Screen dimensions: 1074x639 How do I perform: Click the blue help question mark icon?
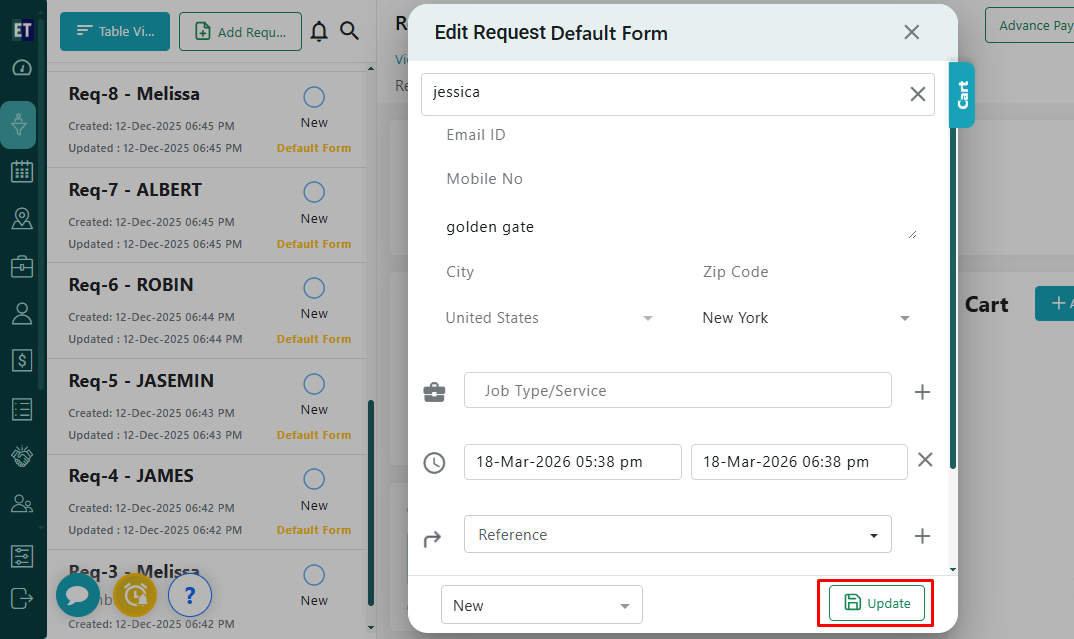point(190,596)
